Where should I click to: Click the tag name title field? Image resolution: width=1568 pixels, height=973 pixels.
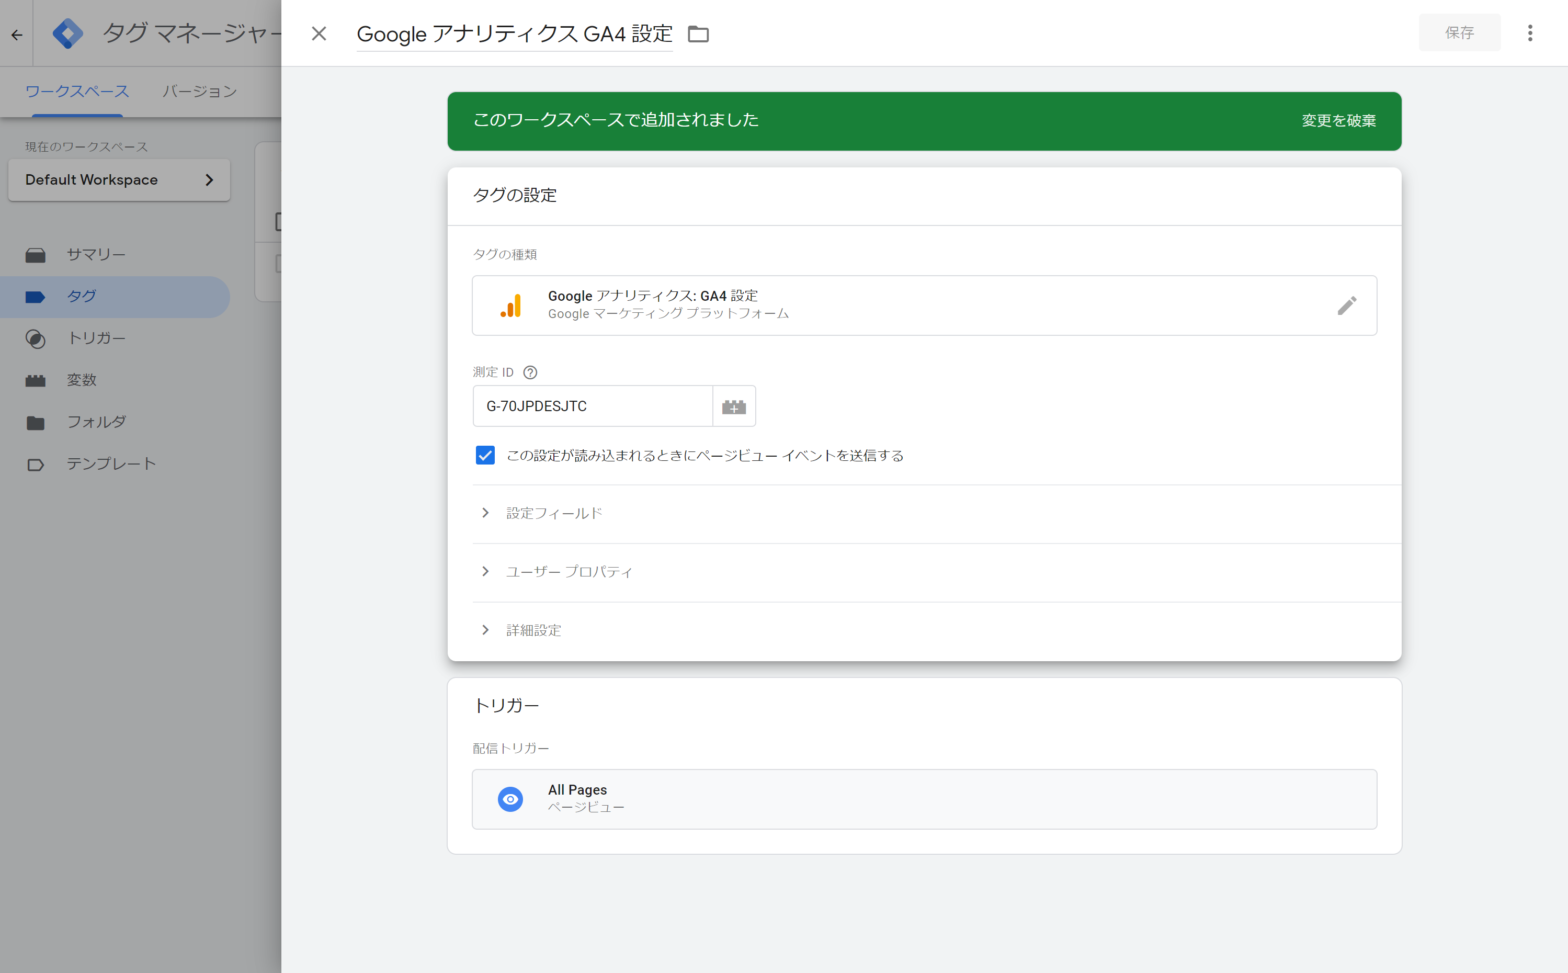pyautogui.click(x=514, y=34)
